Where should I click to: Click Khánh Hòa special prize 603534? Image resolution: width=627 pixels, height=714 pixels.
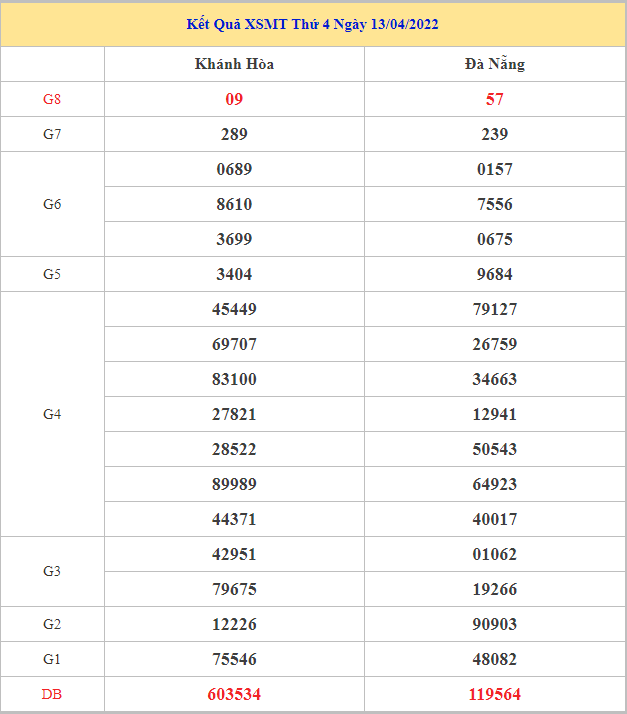point(234,694)
